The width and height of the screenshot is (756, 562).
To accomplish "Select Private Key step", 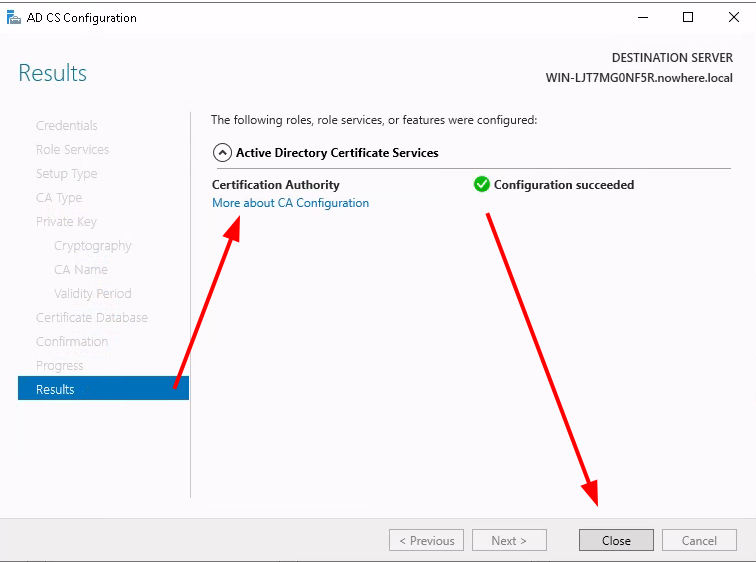I will [x=66, y=222].
